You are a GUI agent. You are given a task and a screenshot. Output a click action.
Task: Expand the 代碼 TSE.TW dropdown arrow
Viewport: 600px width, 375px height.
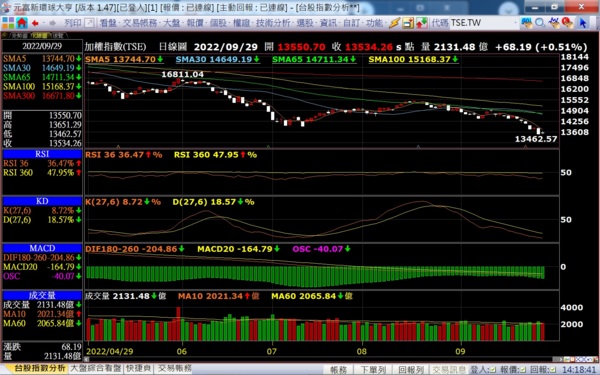pyautogui.click(x=517, y=23)
